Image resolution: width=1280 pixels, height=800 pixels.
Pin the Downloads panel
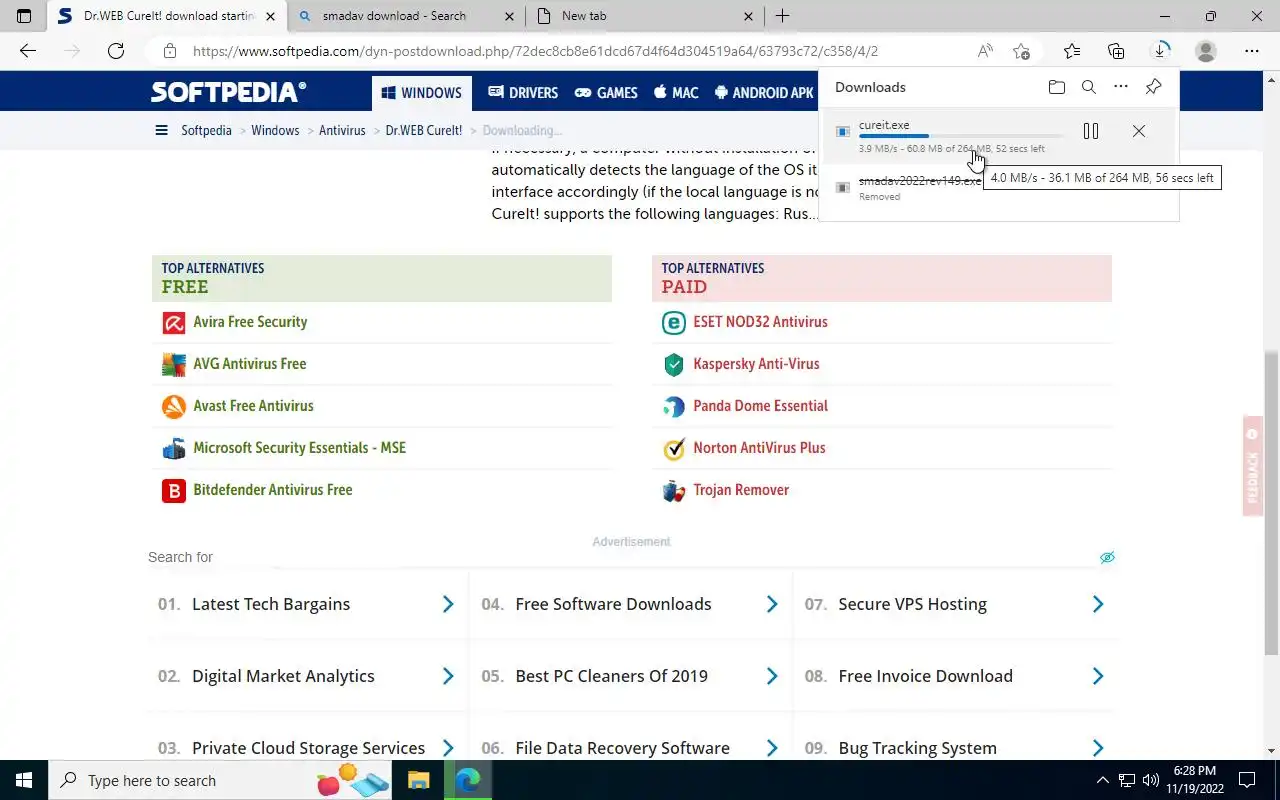(1153, 87)
